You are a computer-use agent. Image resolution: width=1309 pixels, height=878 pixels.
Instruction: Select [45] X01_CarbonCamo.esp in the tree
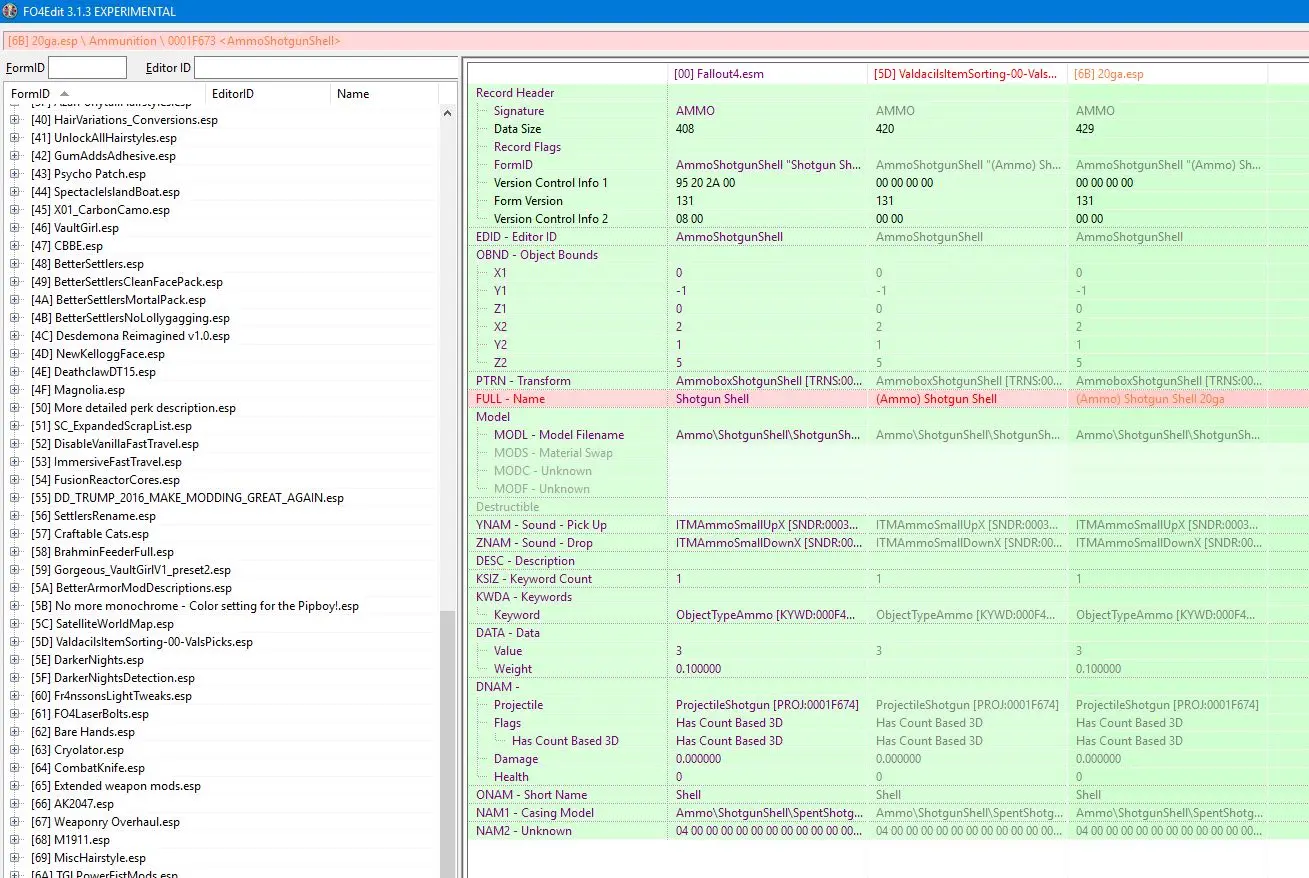[100, 210]
